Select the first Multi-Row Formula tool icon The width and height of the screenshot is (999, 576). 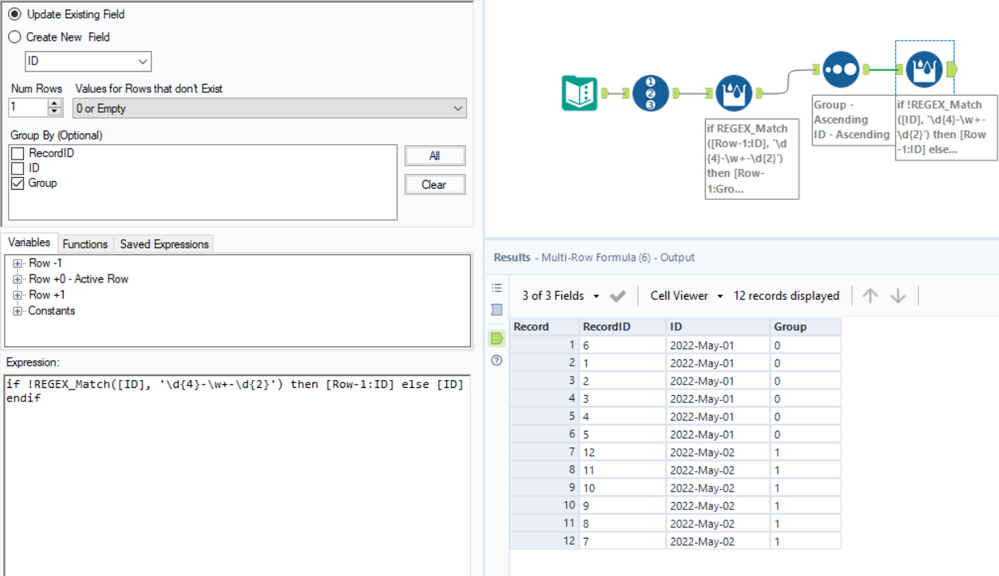(x=734, y=93)
